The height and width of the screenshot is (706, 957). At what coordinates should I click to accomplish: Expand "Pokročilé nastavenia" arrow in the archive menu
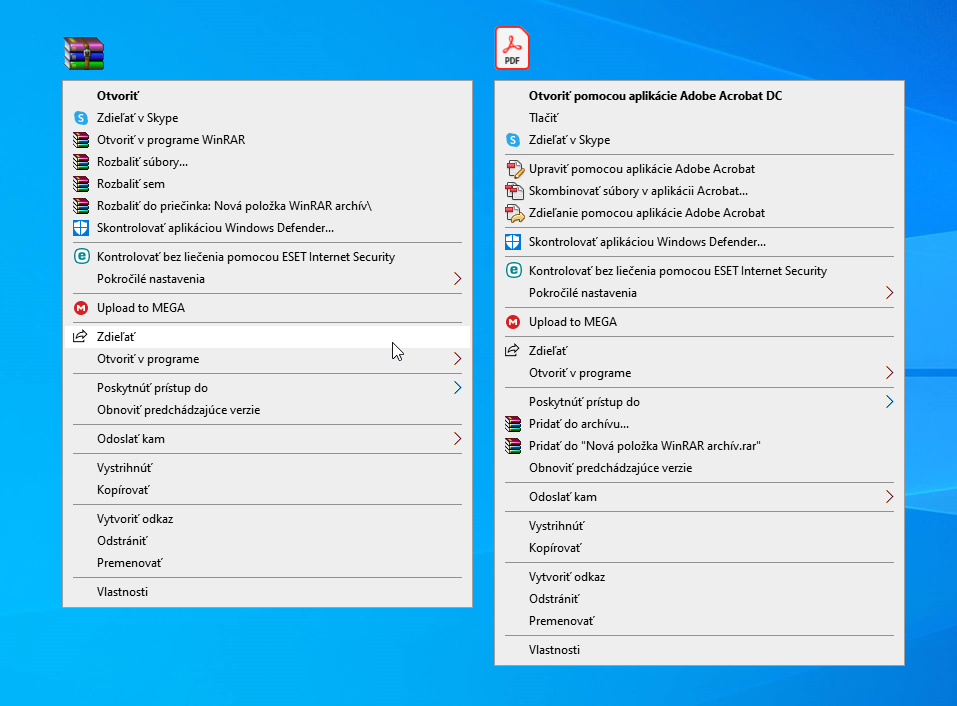pyautogui.click(x=457, y=279)
